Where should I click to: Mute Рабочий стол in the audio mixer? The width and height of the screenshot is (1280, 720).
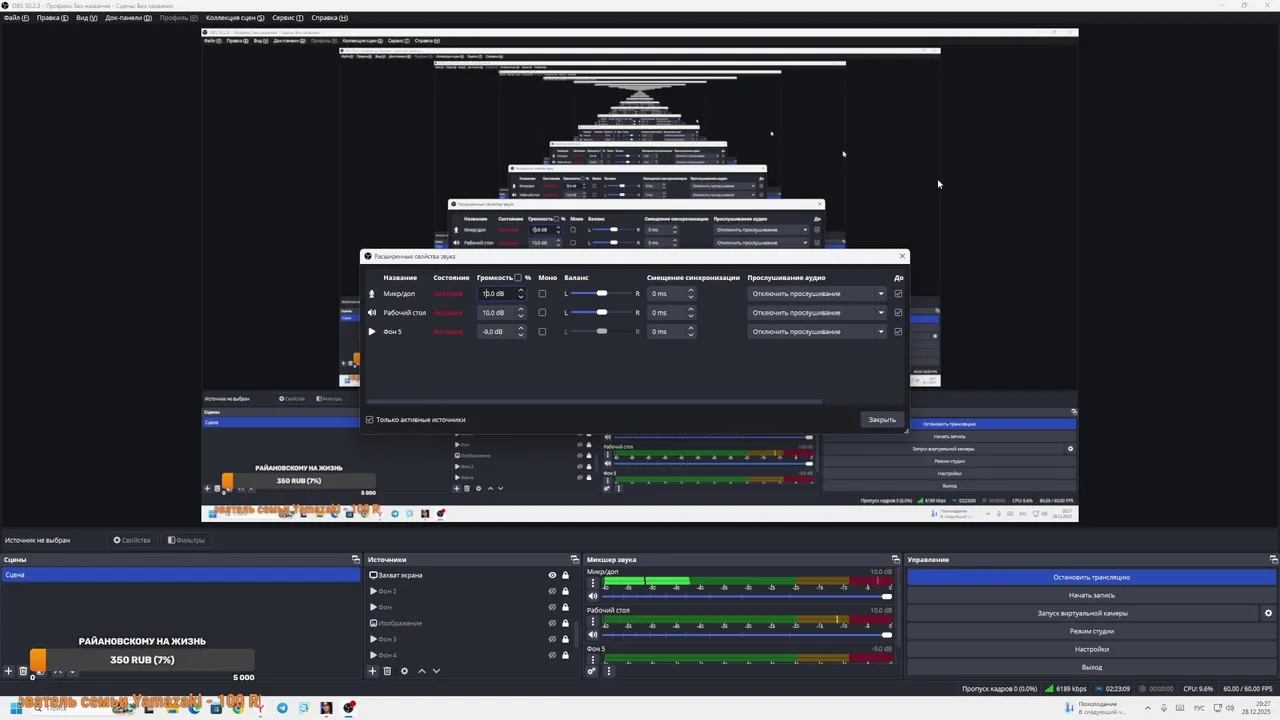pos(592,634)
